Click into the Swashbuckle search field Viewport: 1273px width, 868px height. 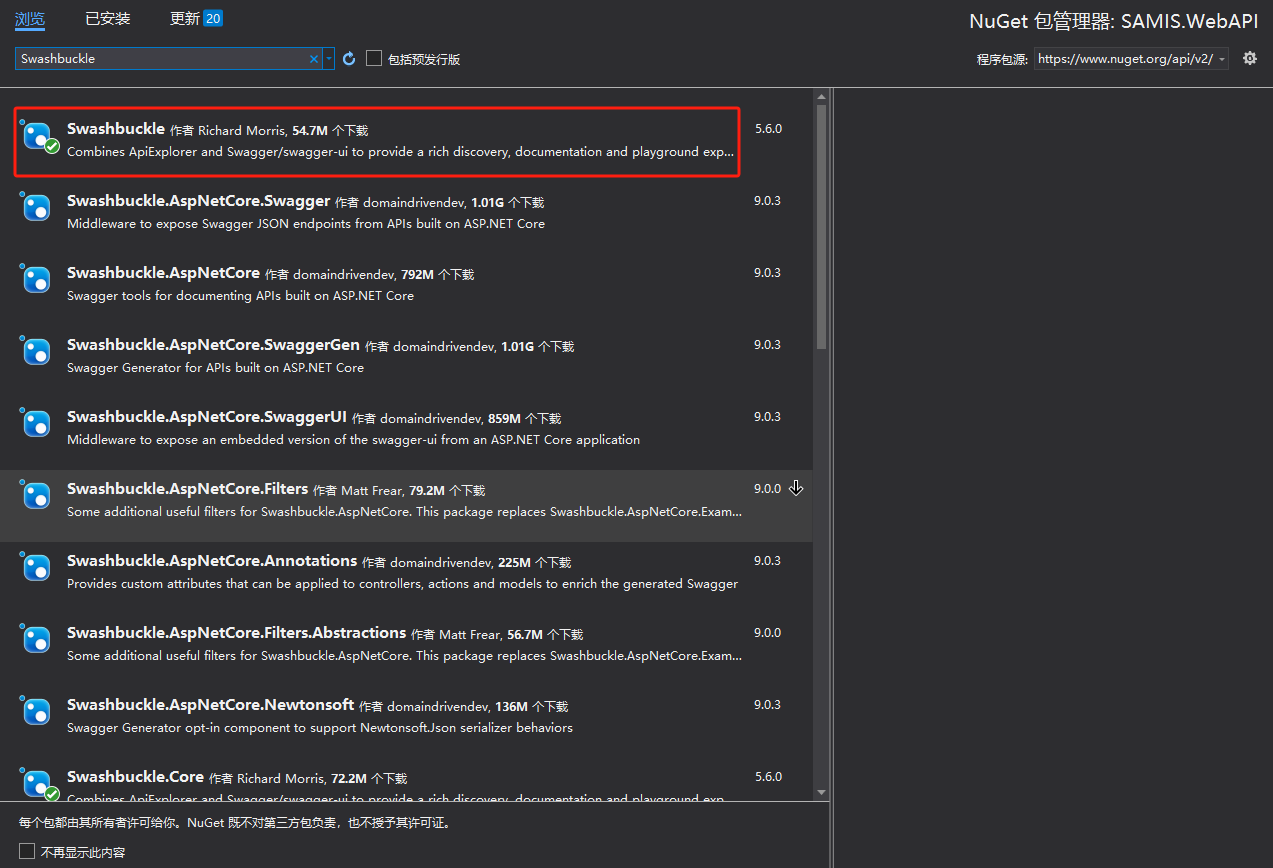tap(162, 59)
